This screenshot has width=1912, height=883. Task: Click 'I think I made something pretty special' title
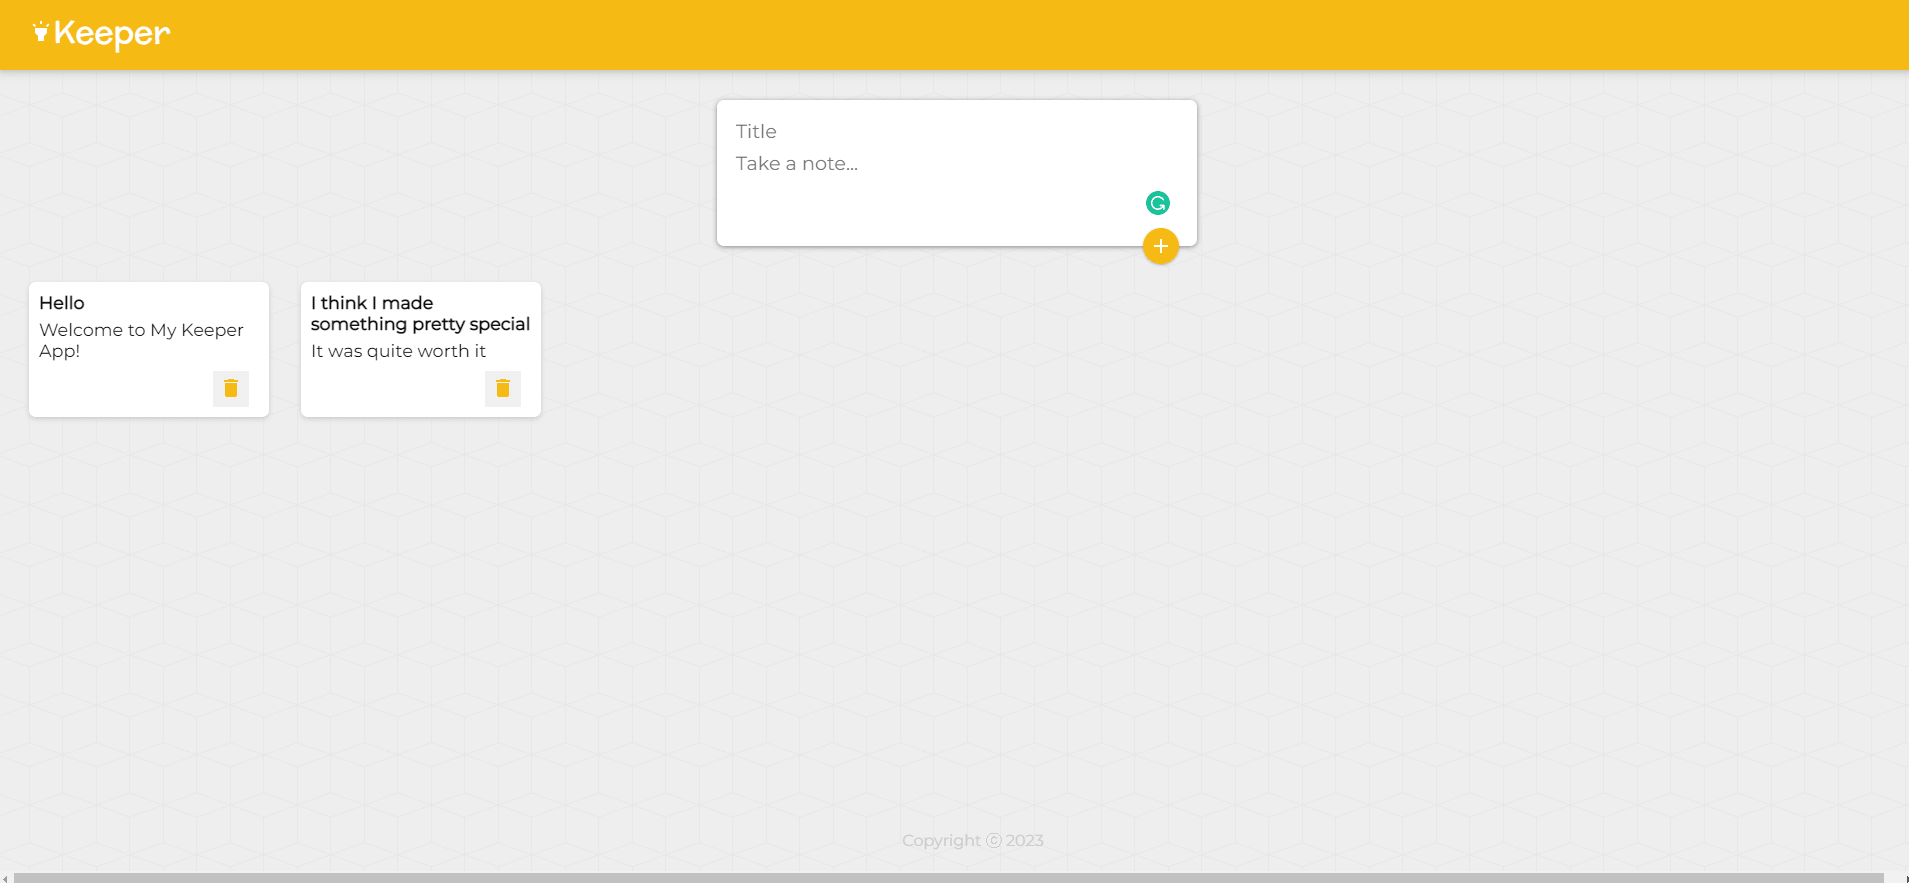pyautogui.click(x=420, y=313)
